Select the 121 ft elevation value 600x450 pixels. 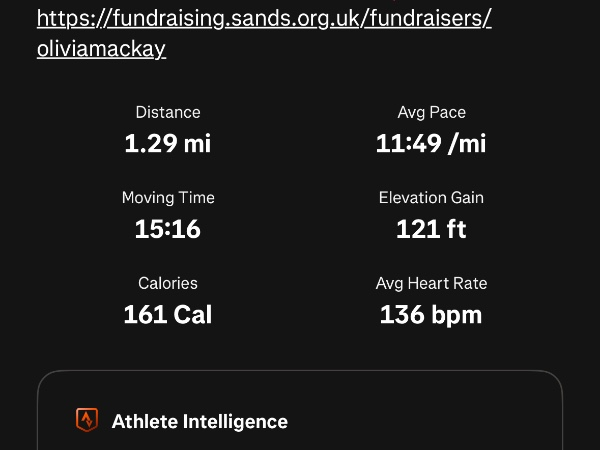click(x=431, y=229)
